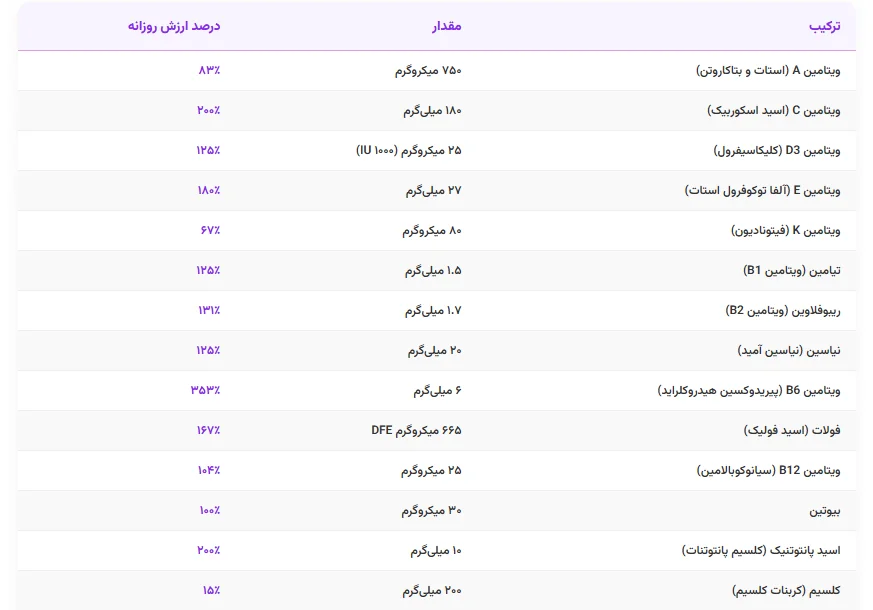The image size is (873, 610).
Task: Select the بیوتین ingredient name cell
Action: [825, 511]
